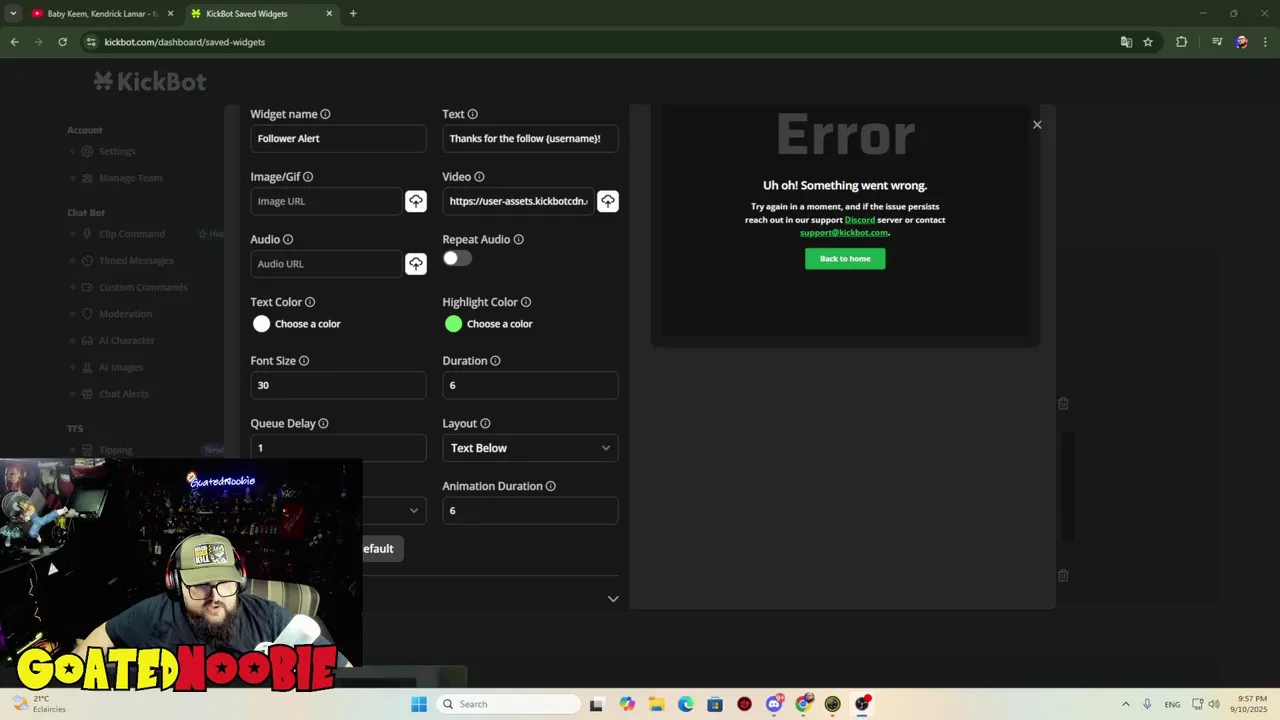Open the partially hidden dropdown beside Animation Duration
Viewport: 1280px width, 720px height.
(x=394, y=510)
